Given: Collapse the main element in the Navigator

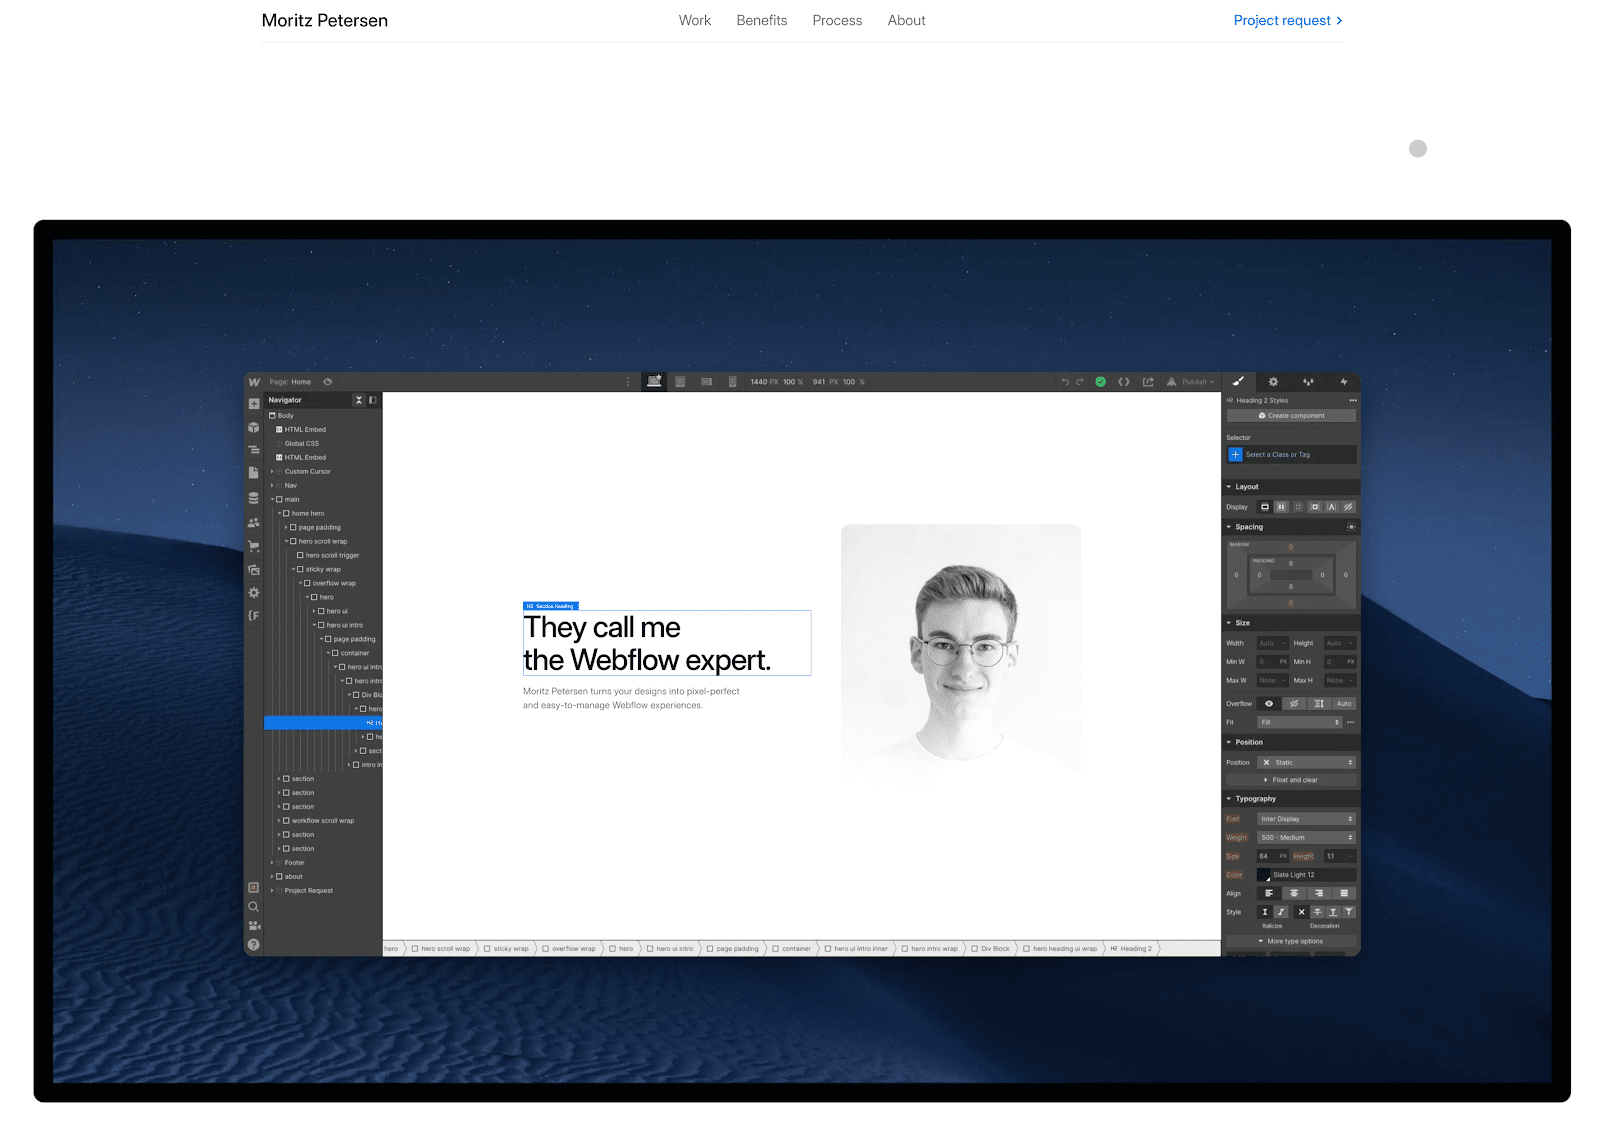Looking at the screenshot, I should [x=271, y=499].
